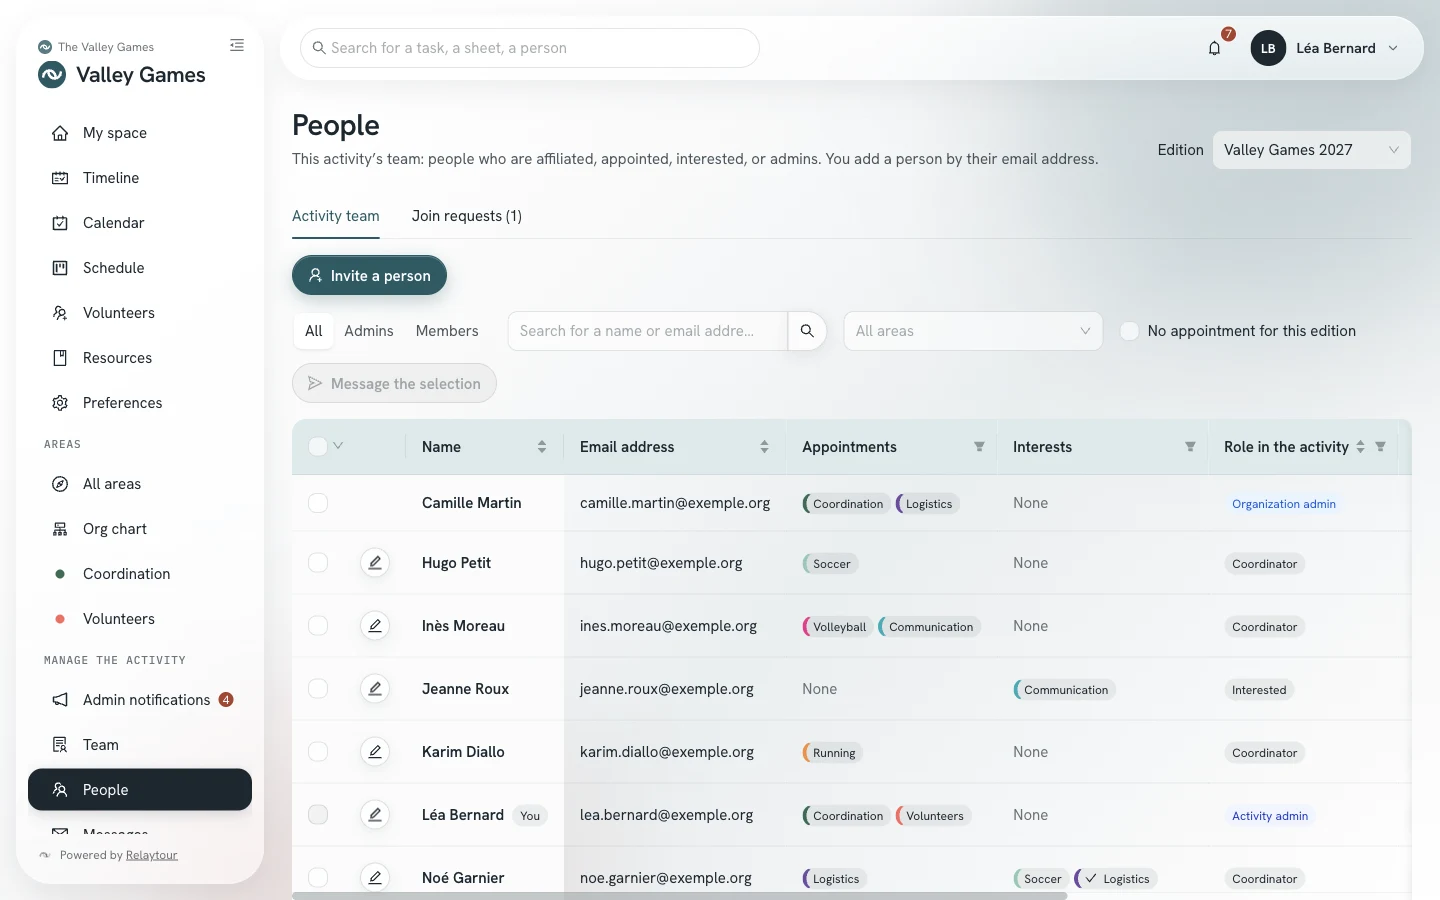Select Hugo Petit's row checkbox
Viewport: 1440px width, 900px height.
pyautogui.click(x=318, y=563)
